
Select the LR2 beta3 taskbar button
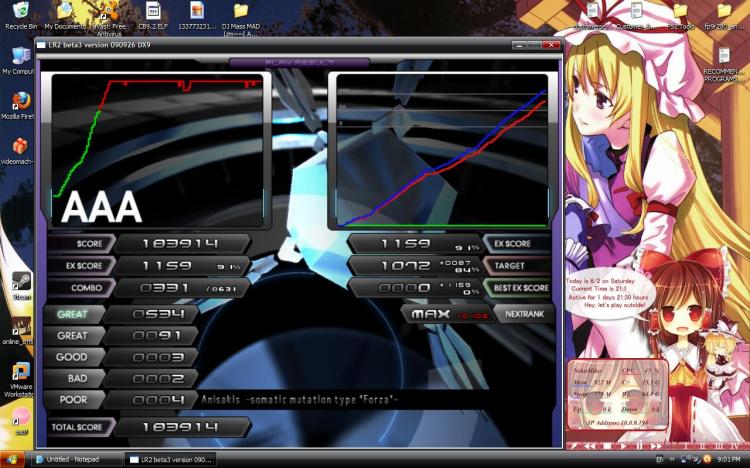169,460
